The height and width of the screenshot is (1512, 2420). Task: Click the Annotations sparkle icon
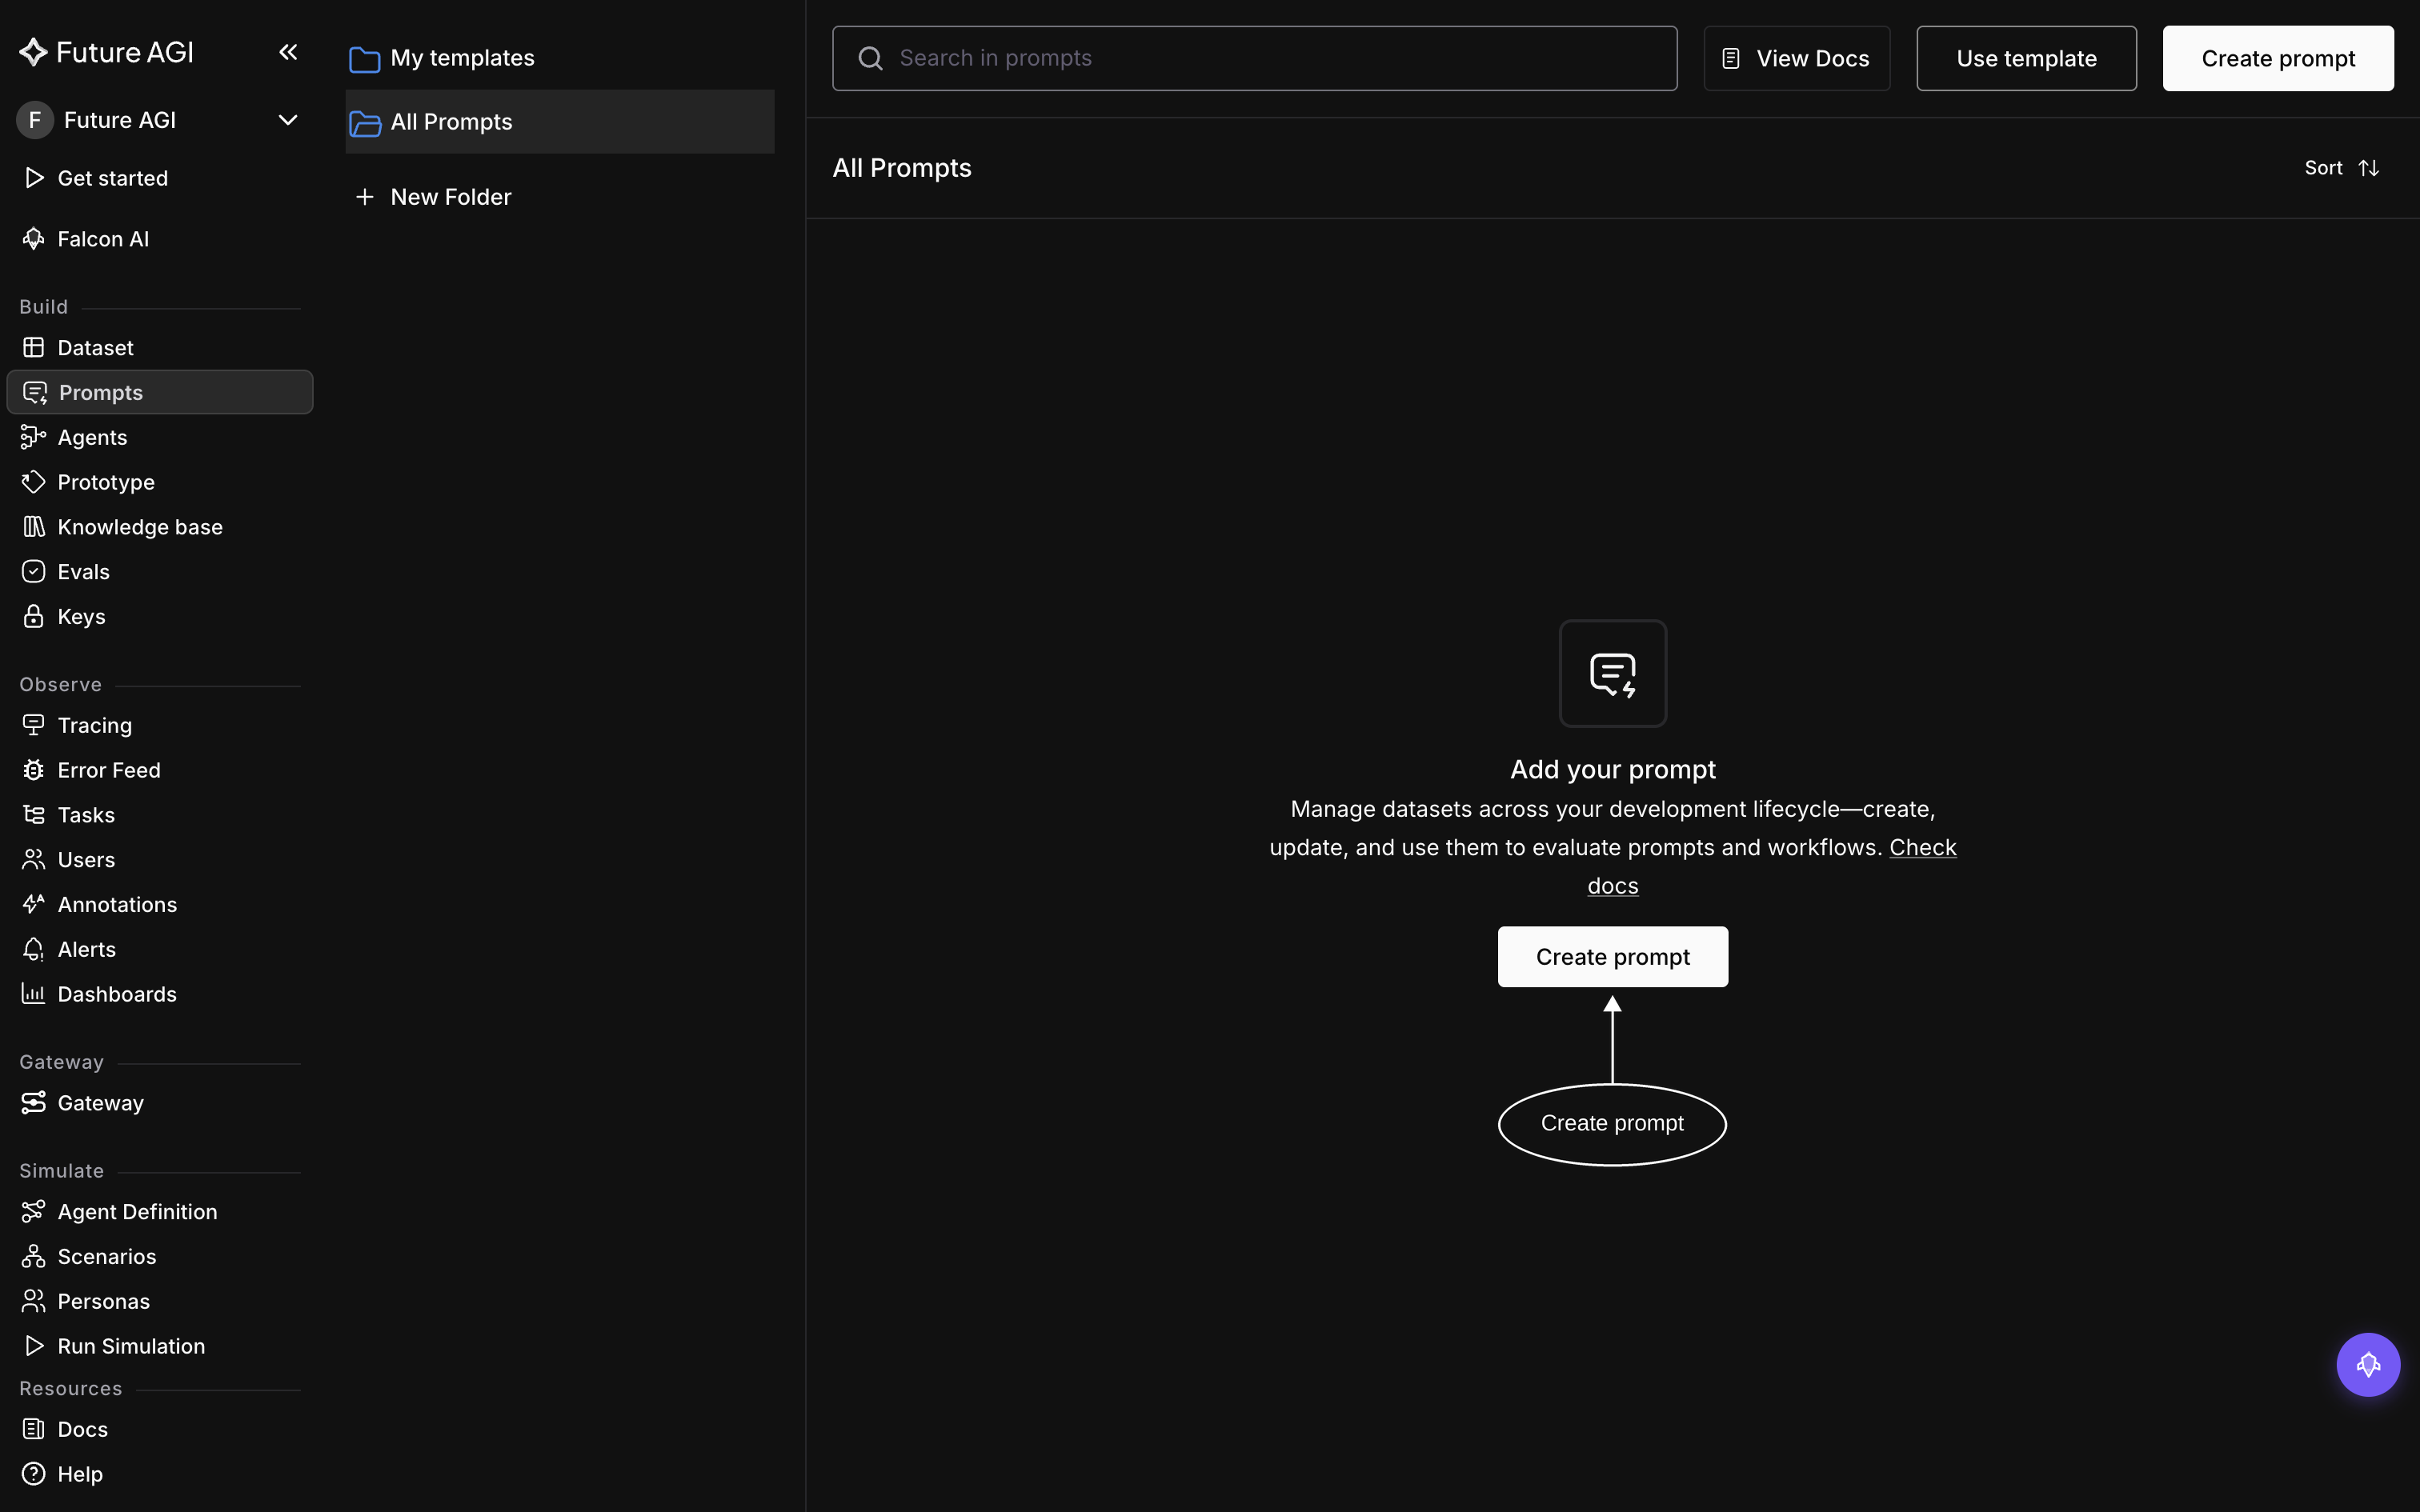point(34,905)
